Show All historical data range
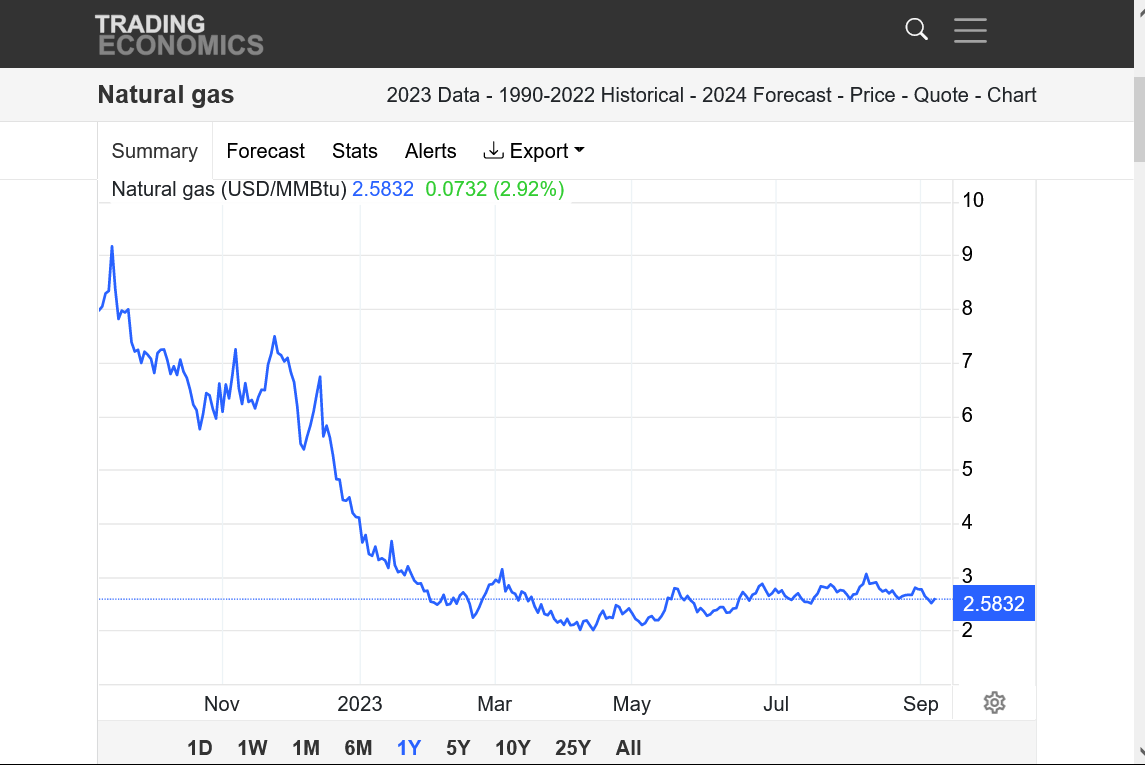1145x771 pixels. point(628,748)
